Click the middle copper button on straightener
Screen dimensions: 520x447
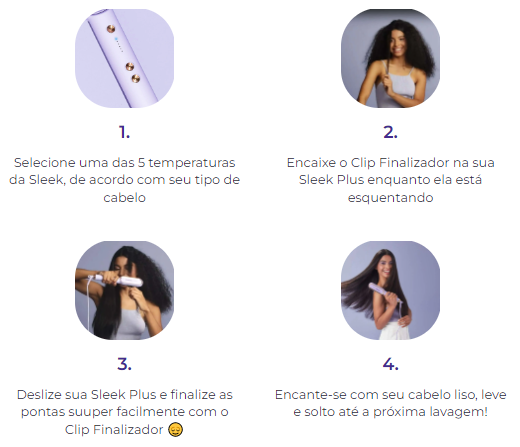130,67
